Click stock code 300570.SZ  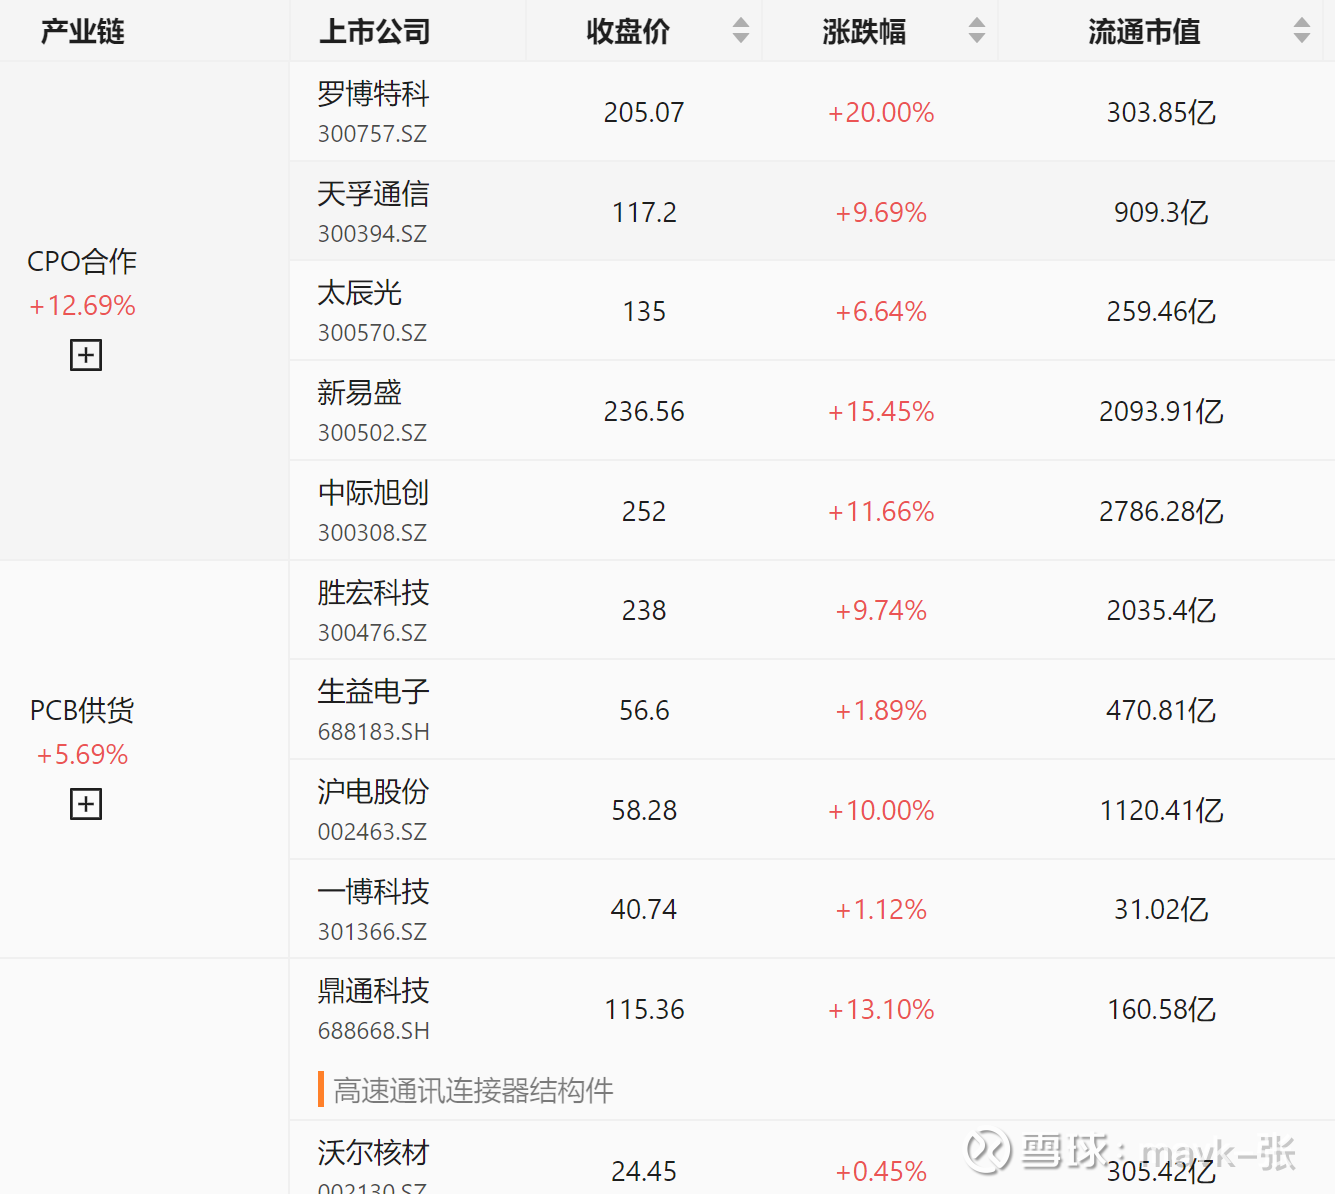(372, 333)
